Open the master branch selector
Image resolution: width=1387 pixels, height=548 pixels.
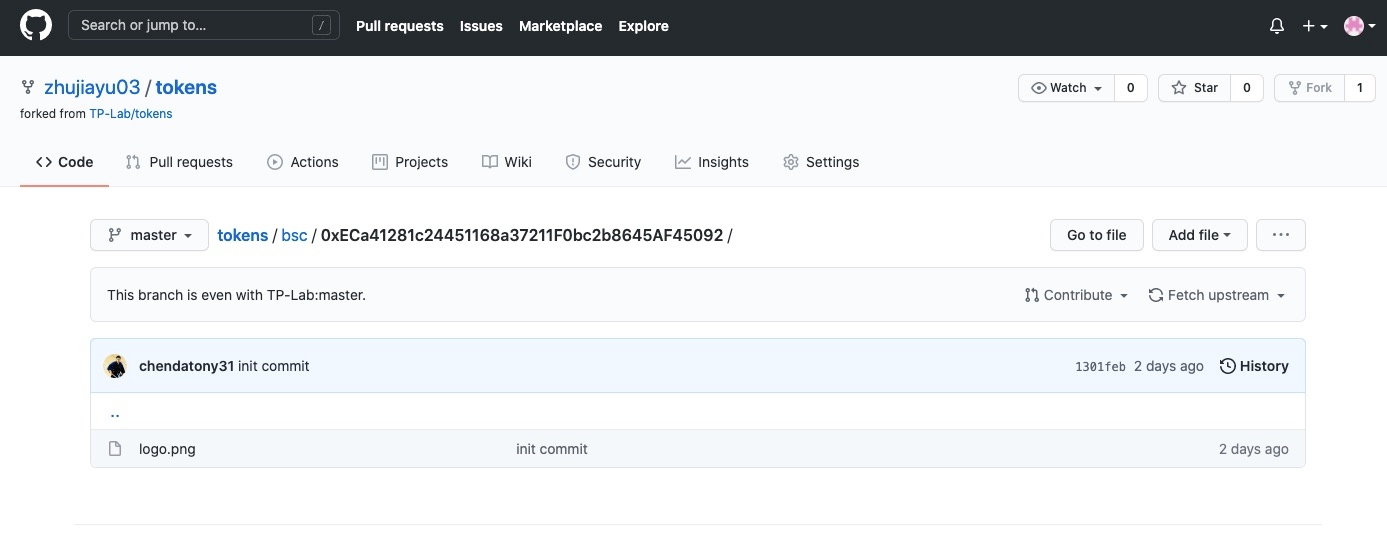click(149, 235)
